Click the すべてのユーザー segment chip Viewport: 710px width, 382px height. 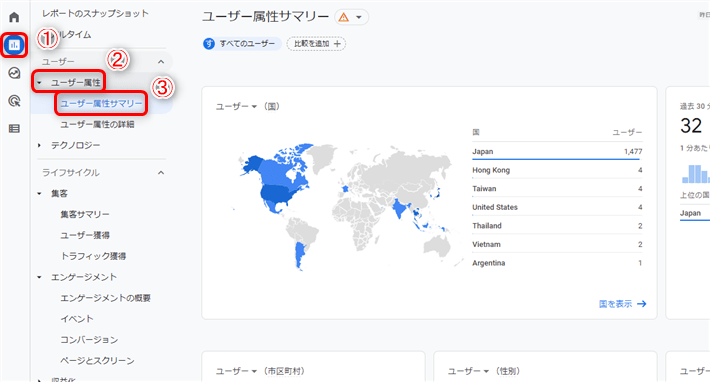point(242,43)
